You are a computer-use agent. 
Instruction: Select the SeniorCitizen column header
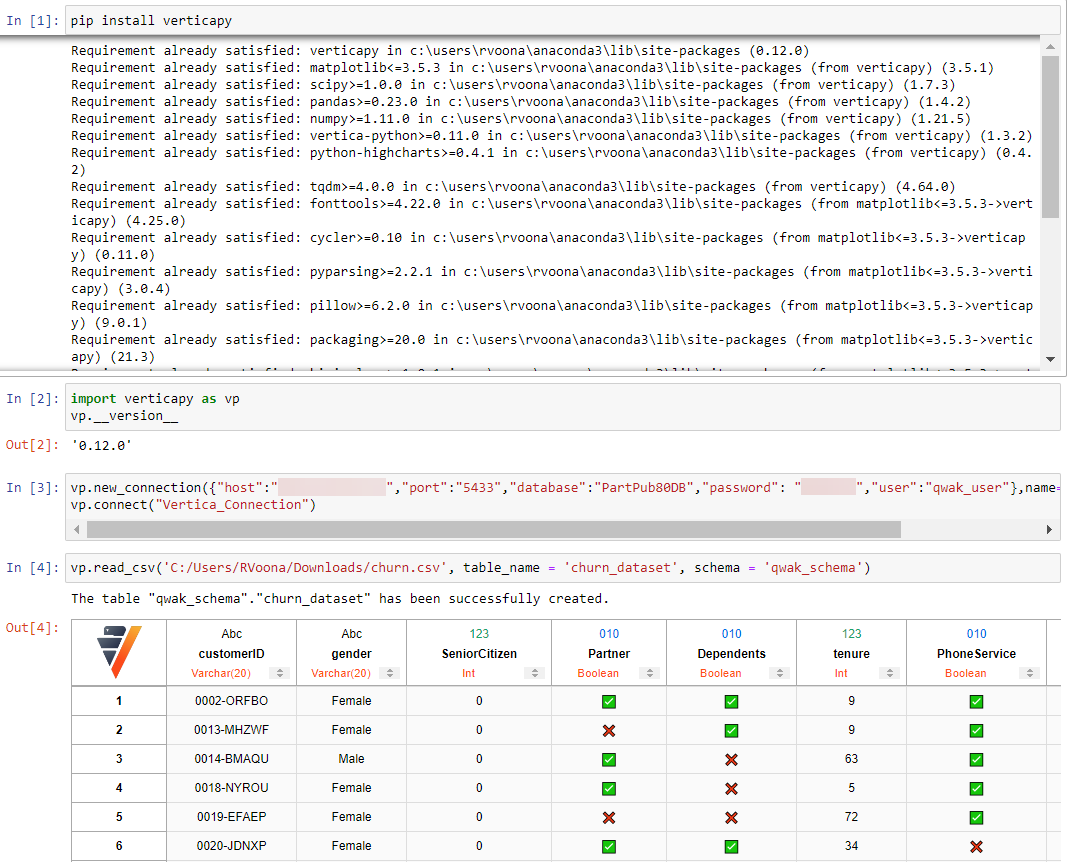[480, 654]
